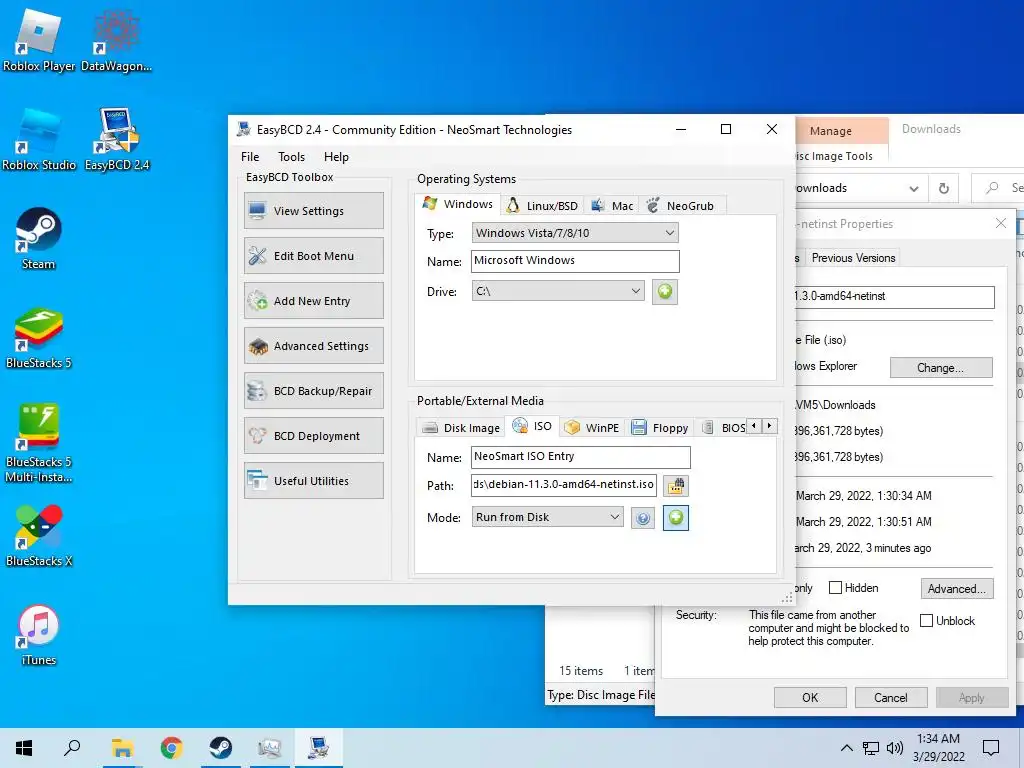The width and height of the screenshot is (1024, 768).
Task: Open Google Chrome from the taskbar
Action: click(x=171, y=748)
